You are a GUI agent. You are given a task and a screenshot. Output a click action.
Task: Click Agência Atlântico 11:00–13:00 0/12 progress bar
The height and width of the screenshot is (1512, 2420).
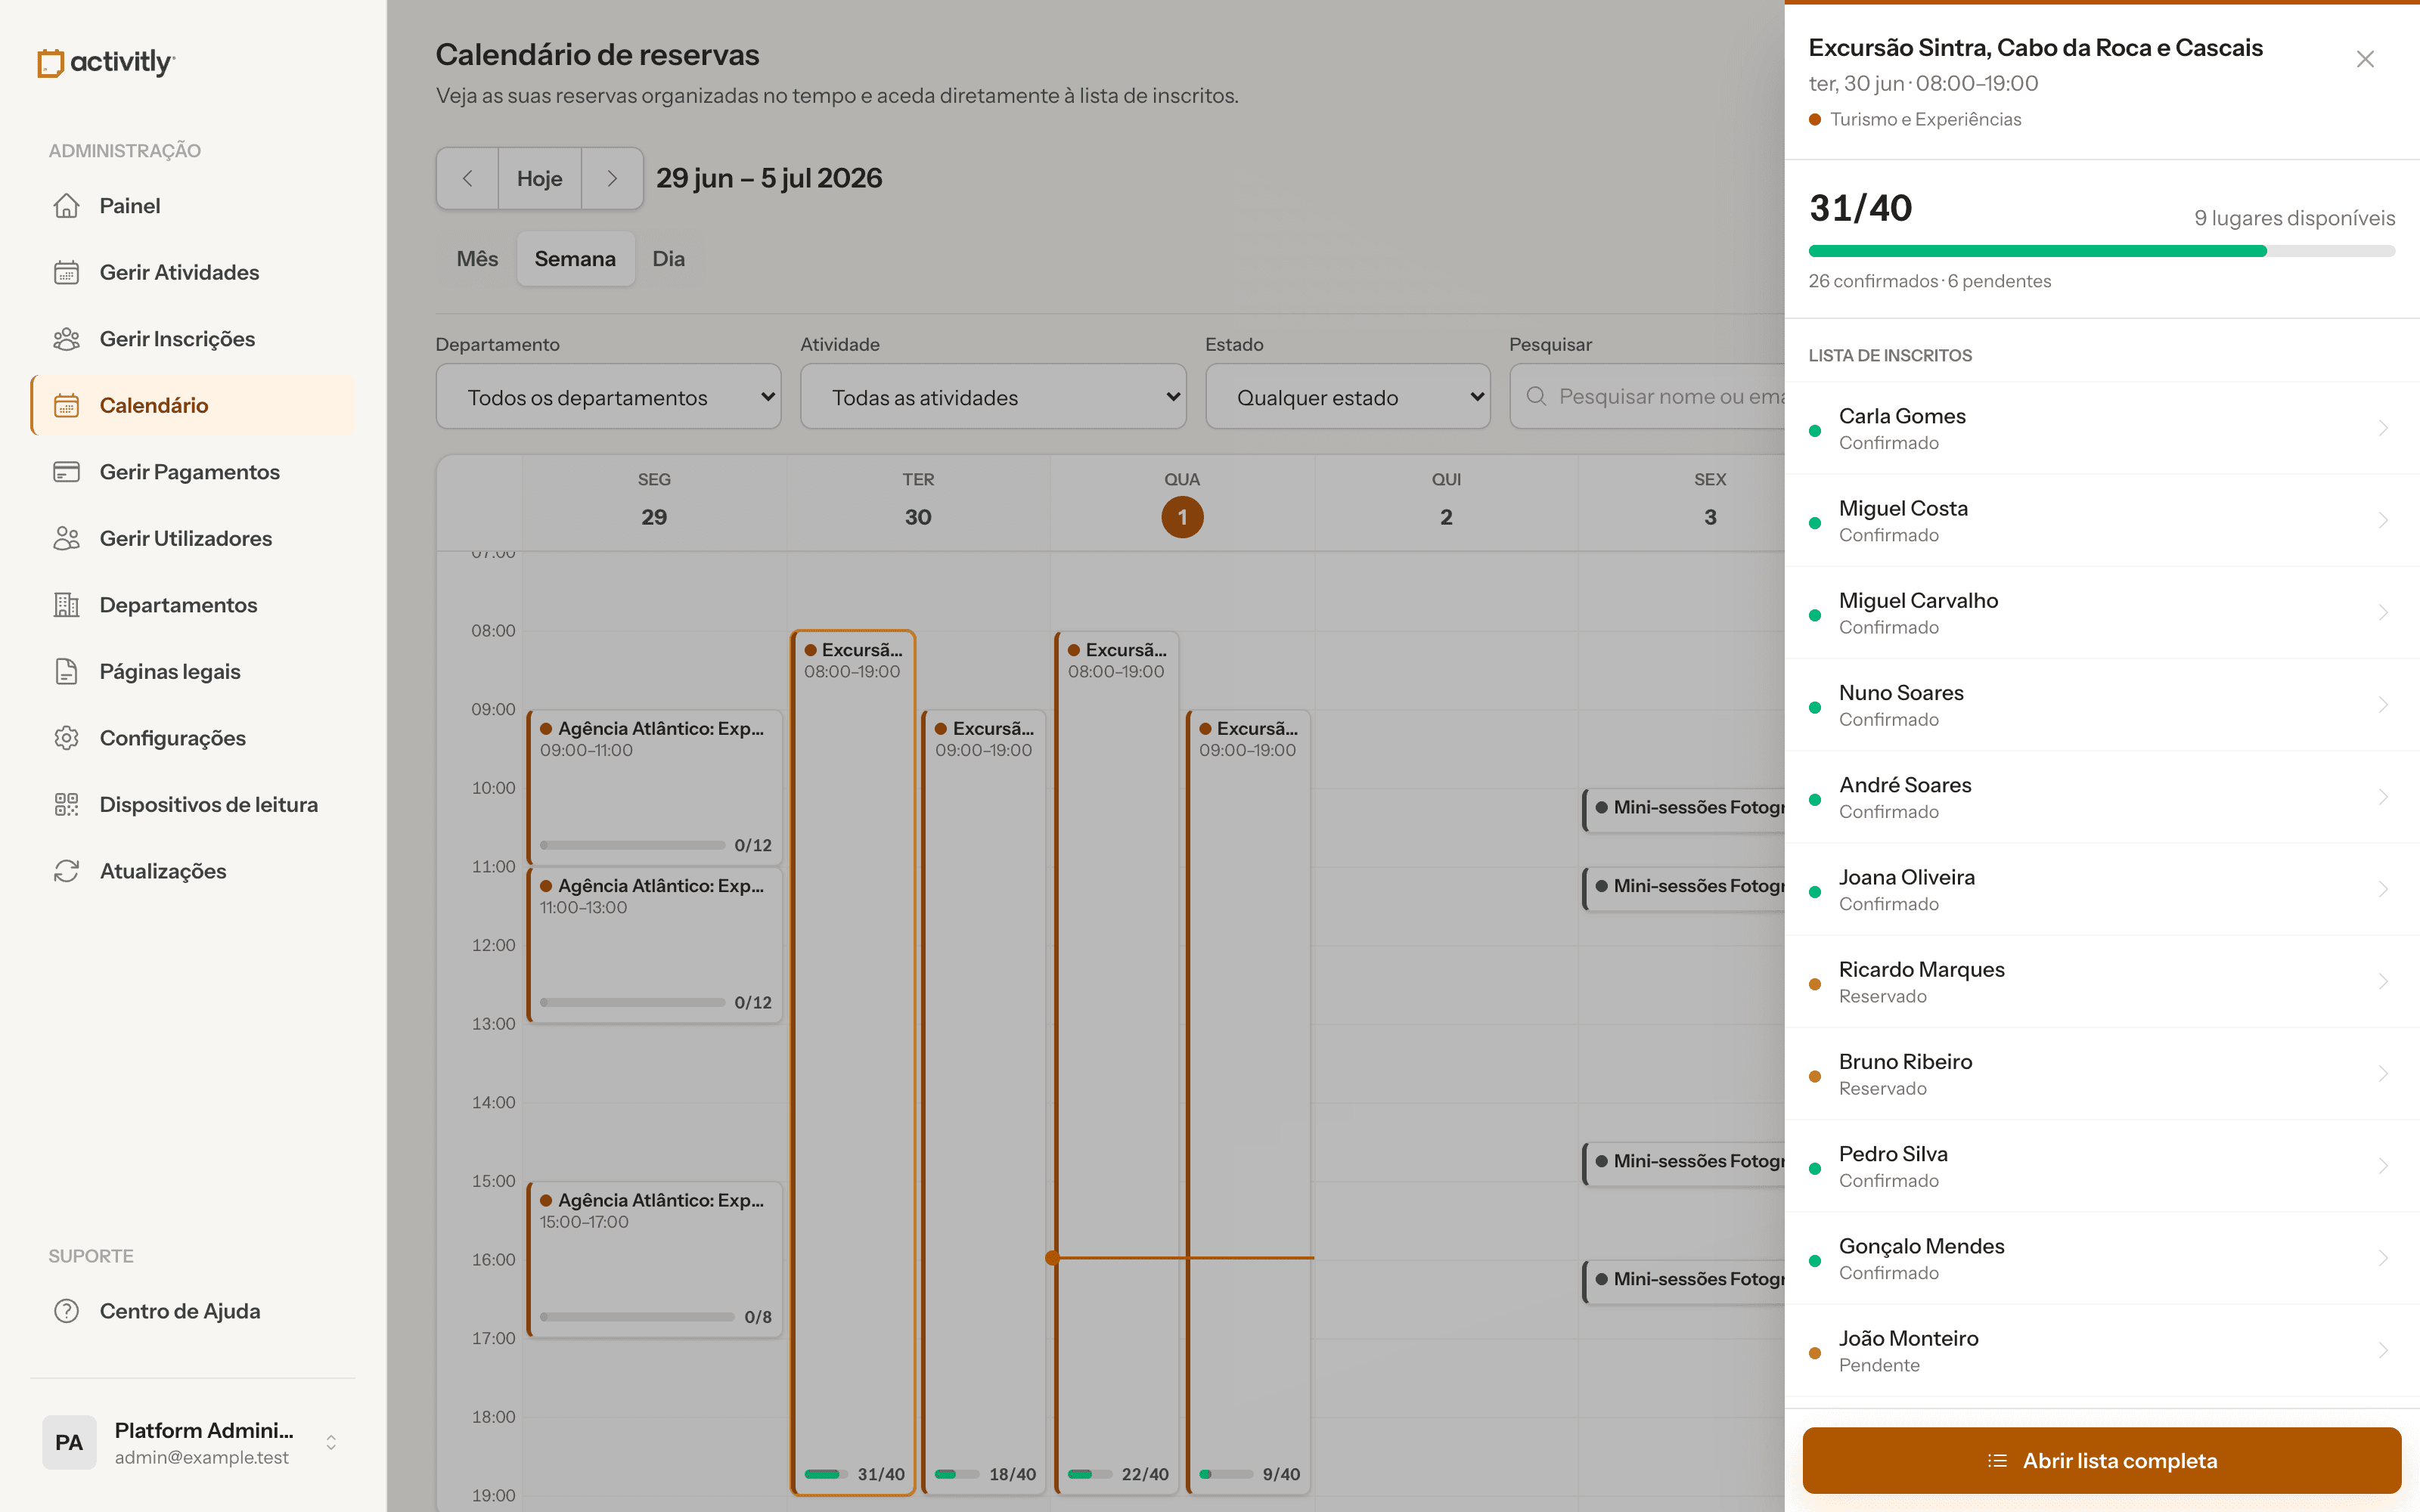coord(632,1002)
